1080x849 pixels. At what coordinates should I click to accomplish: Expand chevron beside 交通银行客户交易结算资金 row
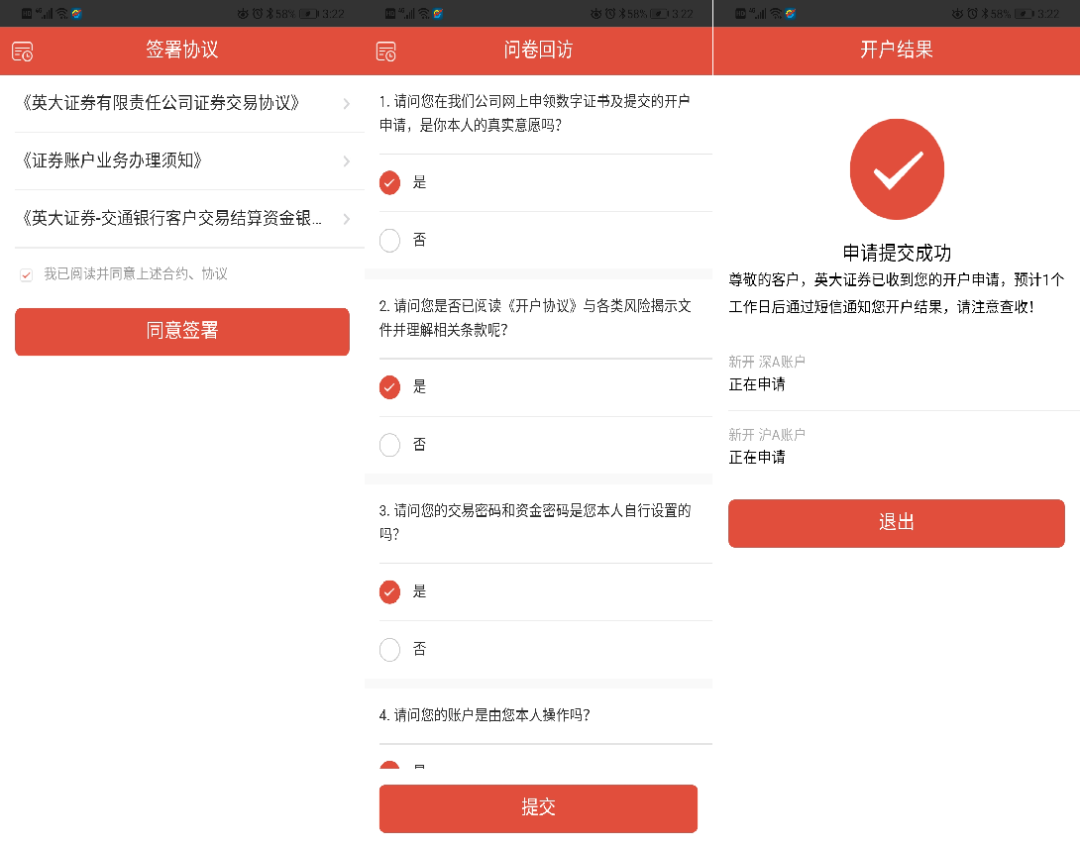(346, 219)
